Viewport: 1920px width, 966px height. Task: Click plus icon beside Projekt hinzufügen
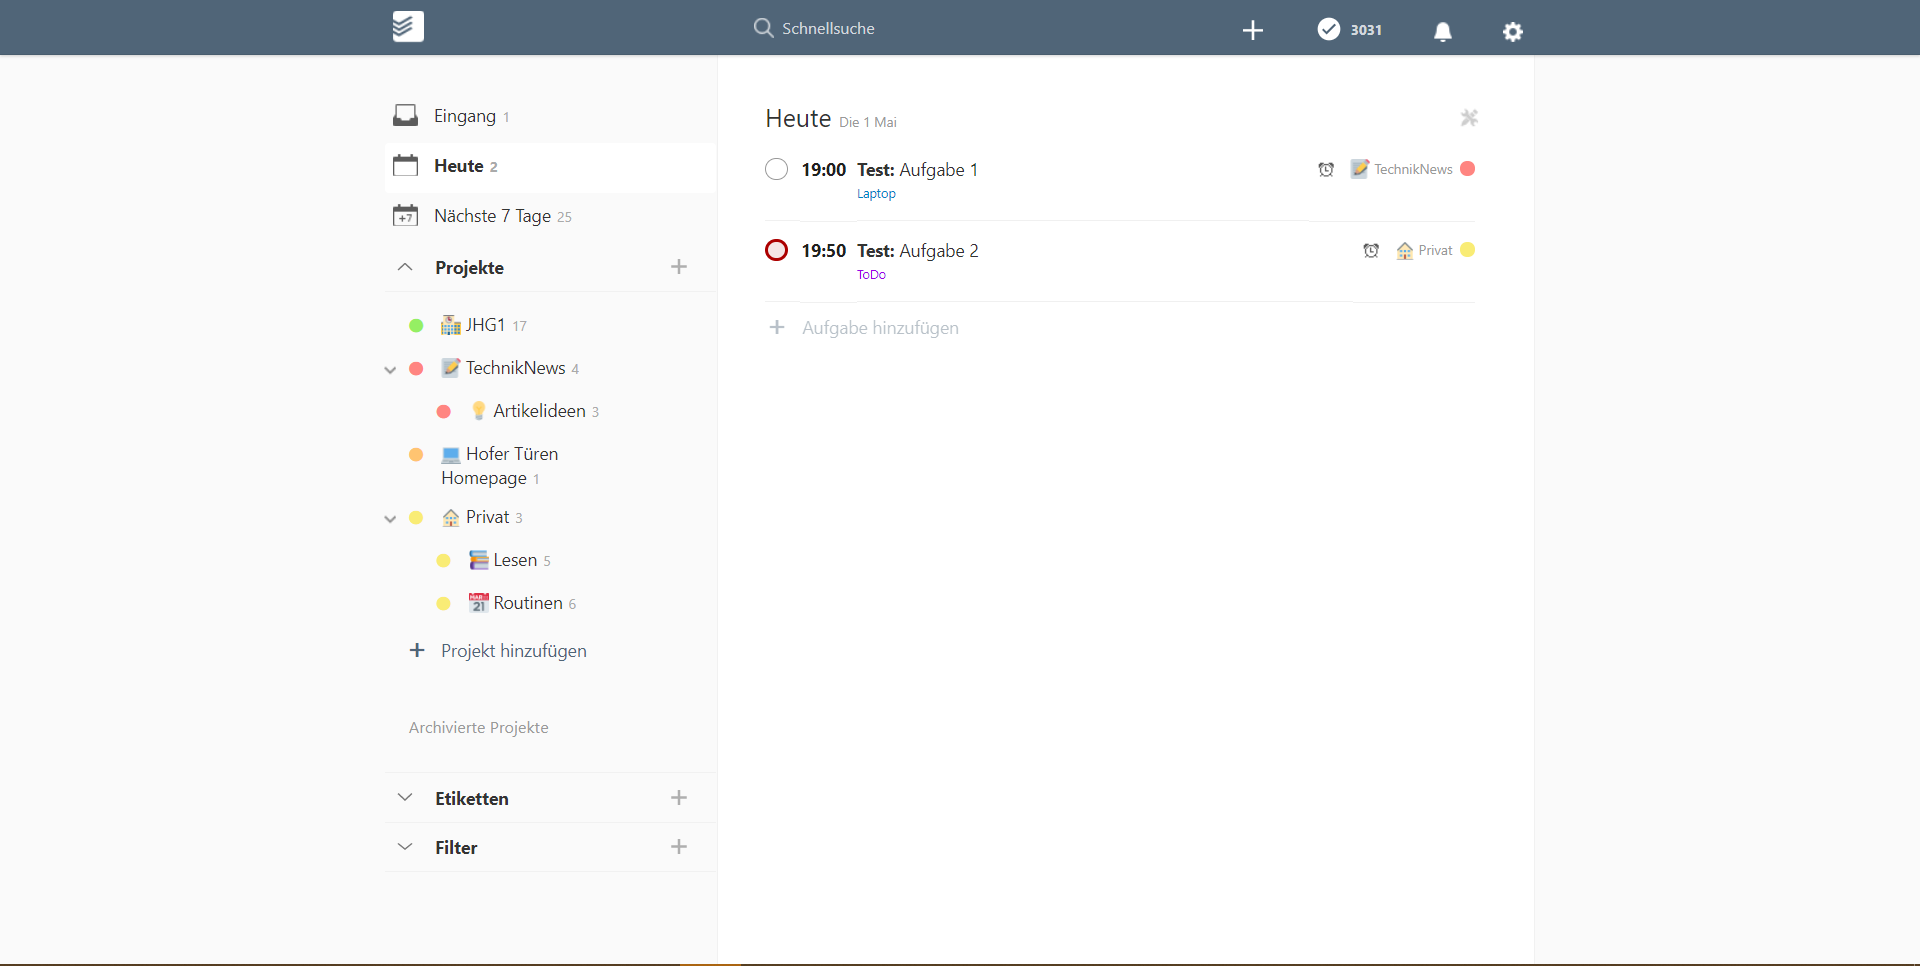click(417, 651)
